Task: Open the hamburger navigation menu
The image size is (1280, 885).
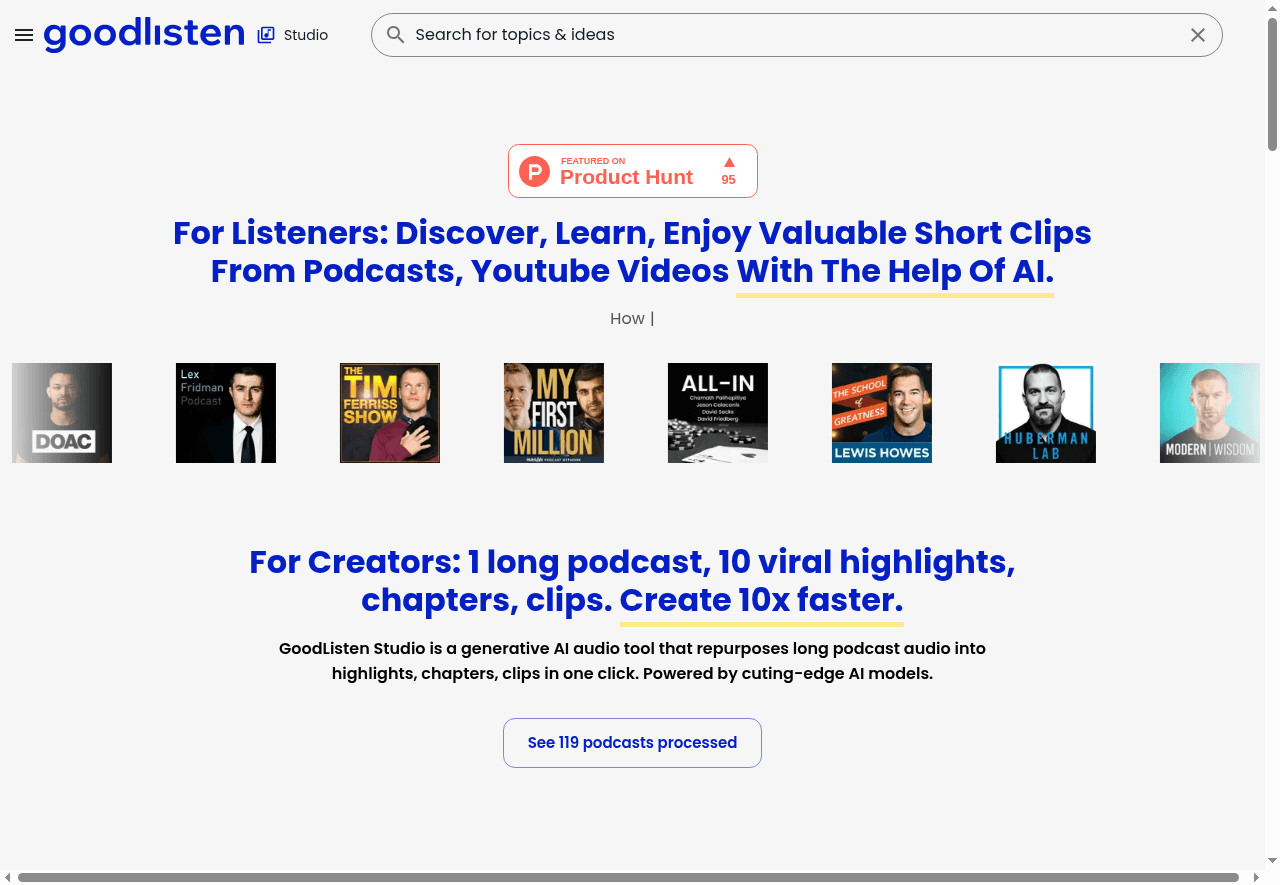Action: pyautogui.click(x=24, y=35)
